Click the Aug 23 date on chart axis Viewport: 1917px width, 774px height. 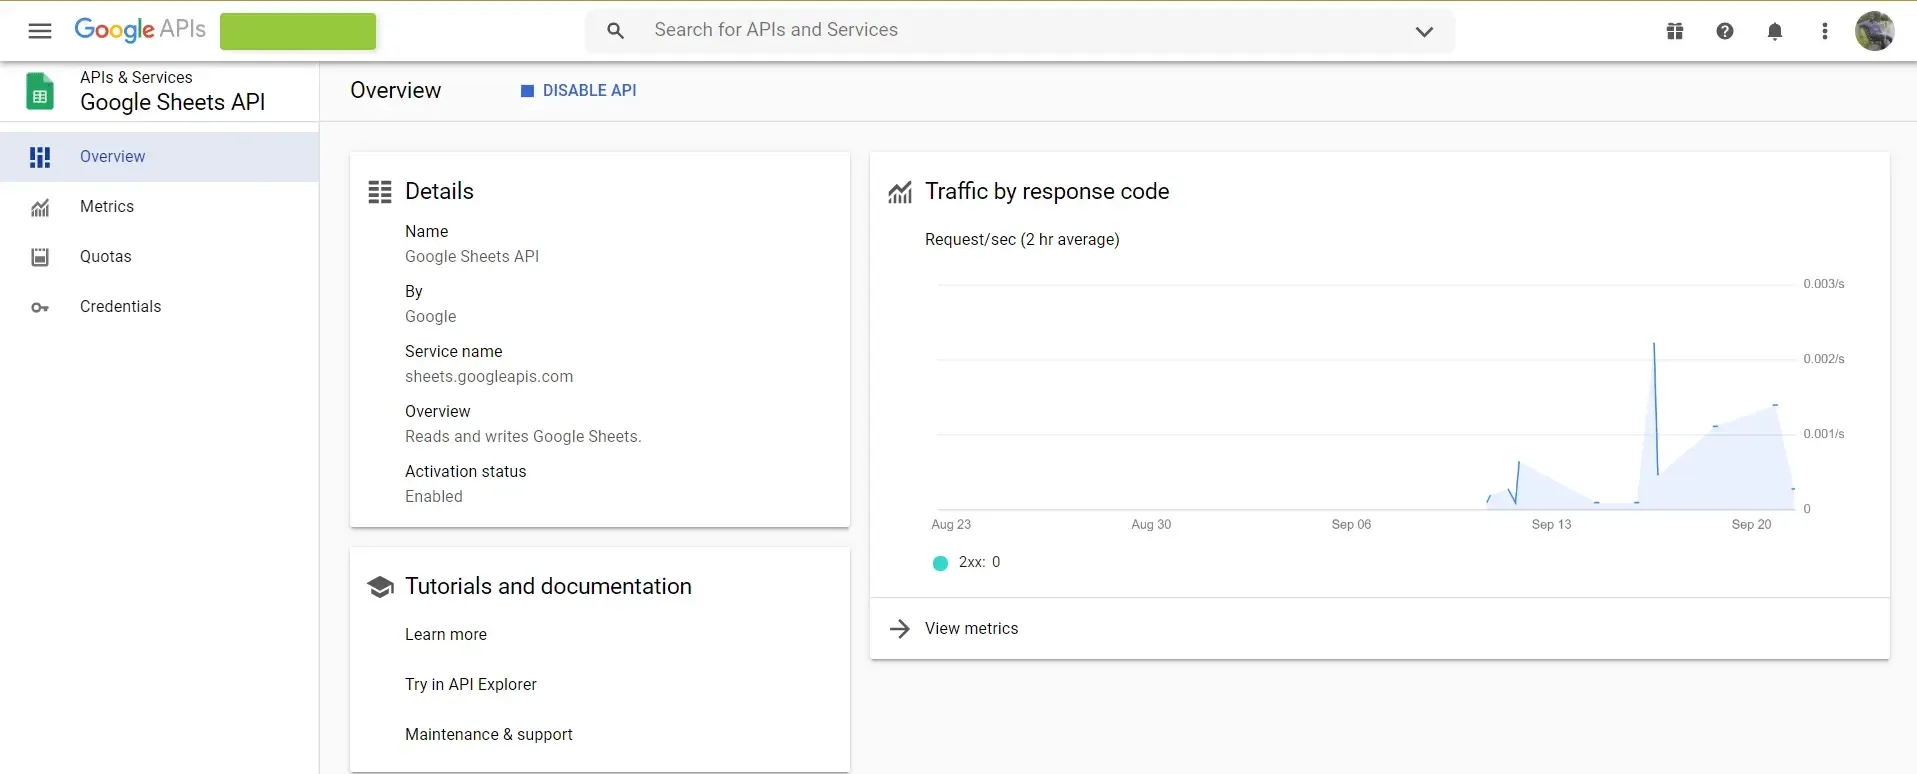(951, 525)
